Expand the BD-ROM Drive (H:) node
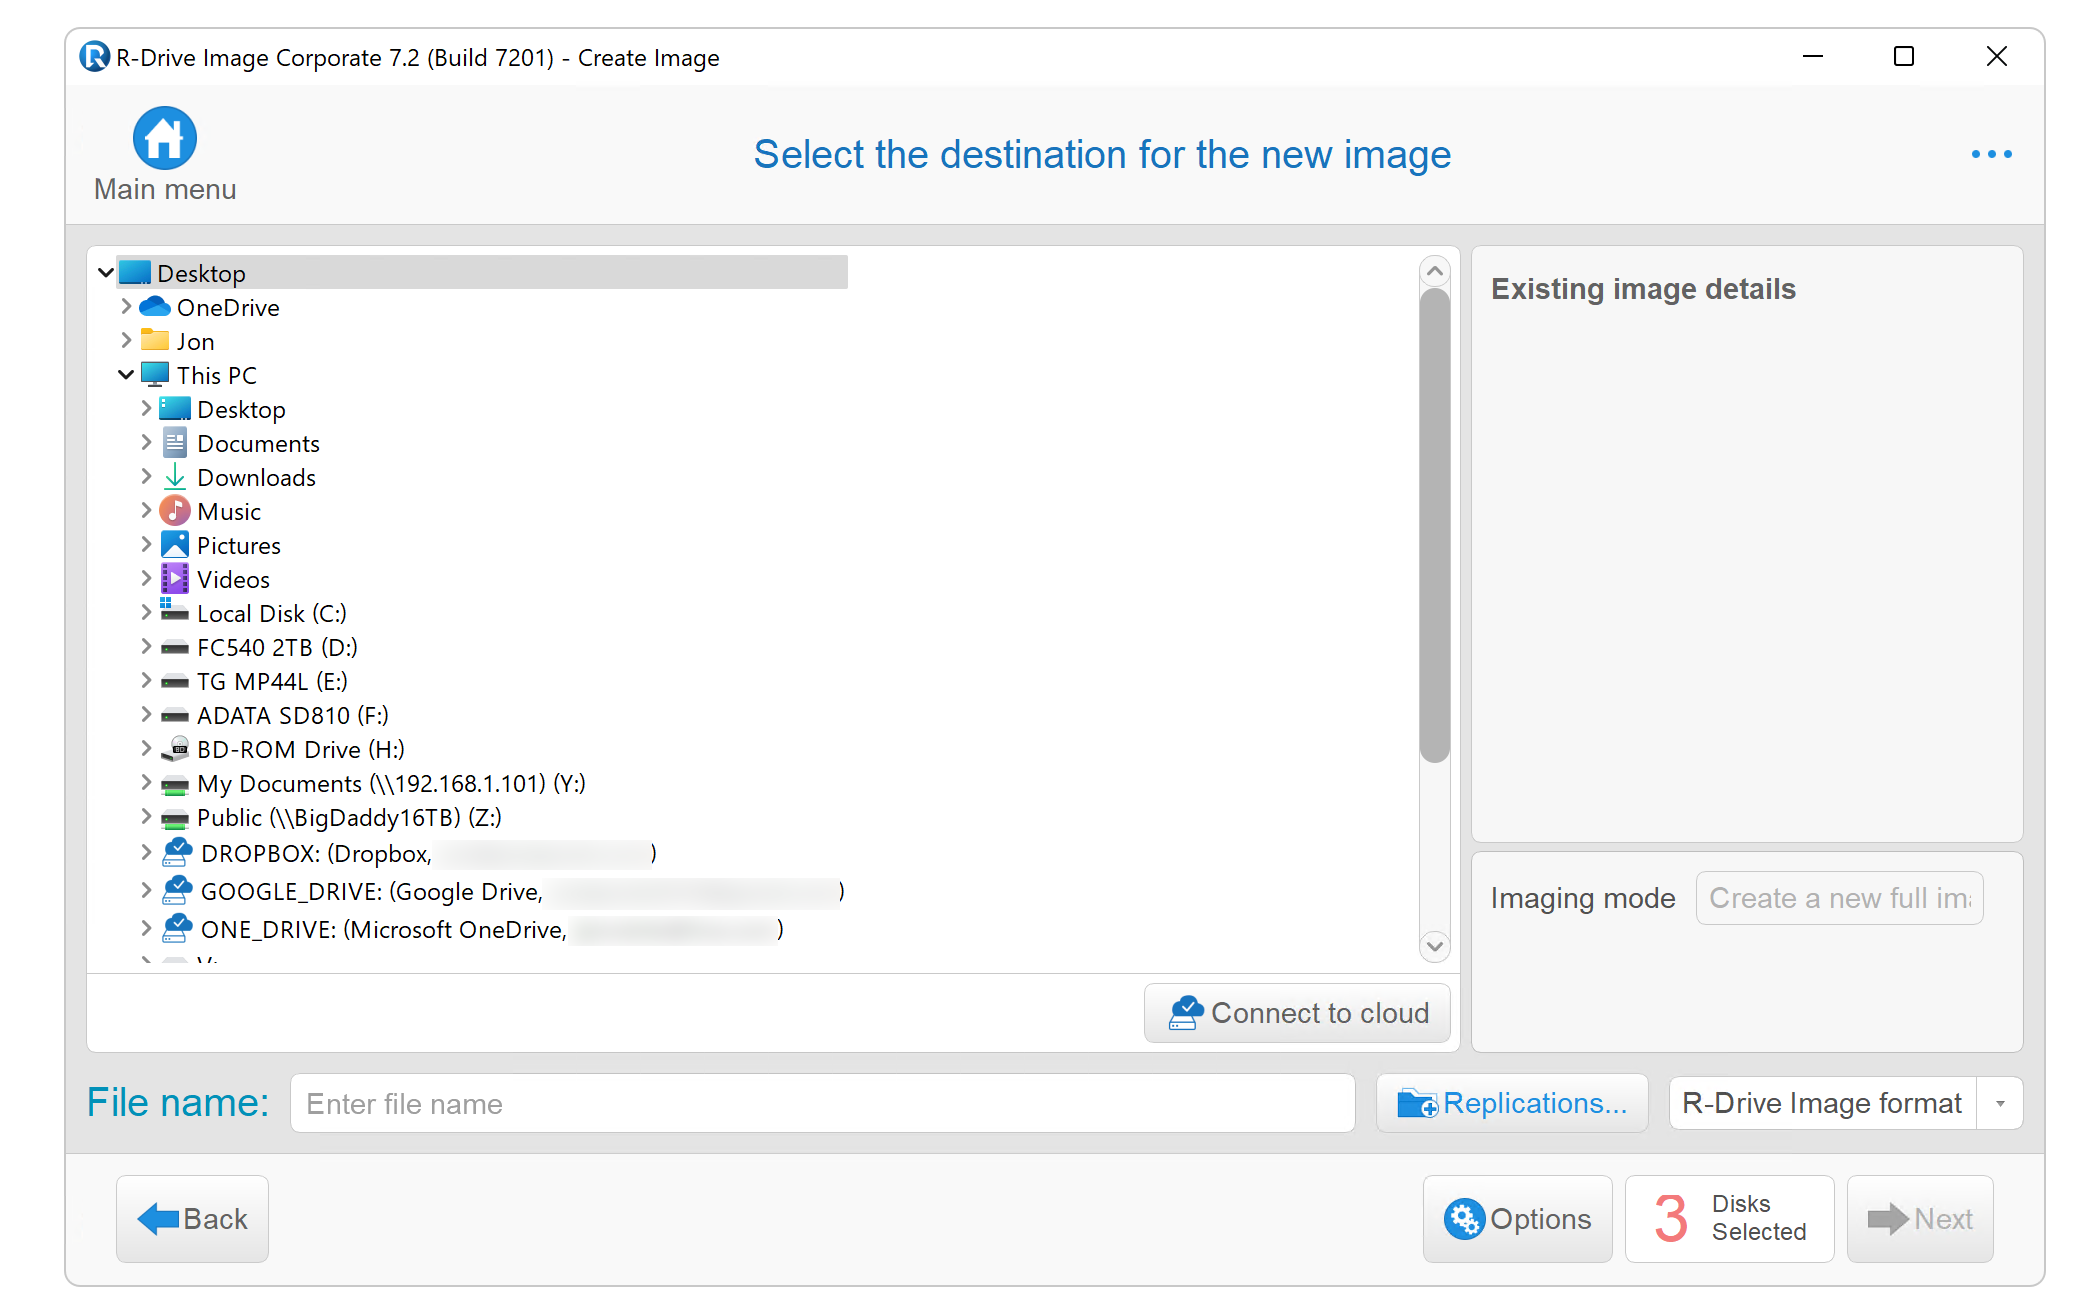The image size is (2080, 1310). pos(146,748)
